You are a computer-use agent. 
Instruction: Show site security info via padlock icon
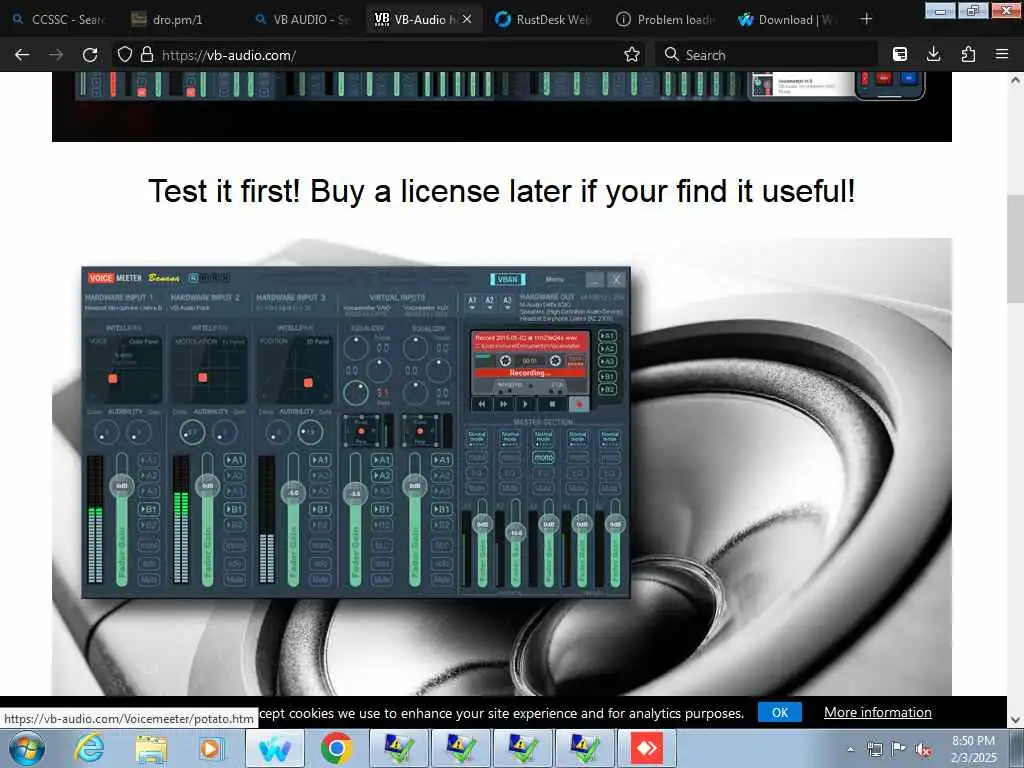[x=147, y=55]
